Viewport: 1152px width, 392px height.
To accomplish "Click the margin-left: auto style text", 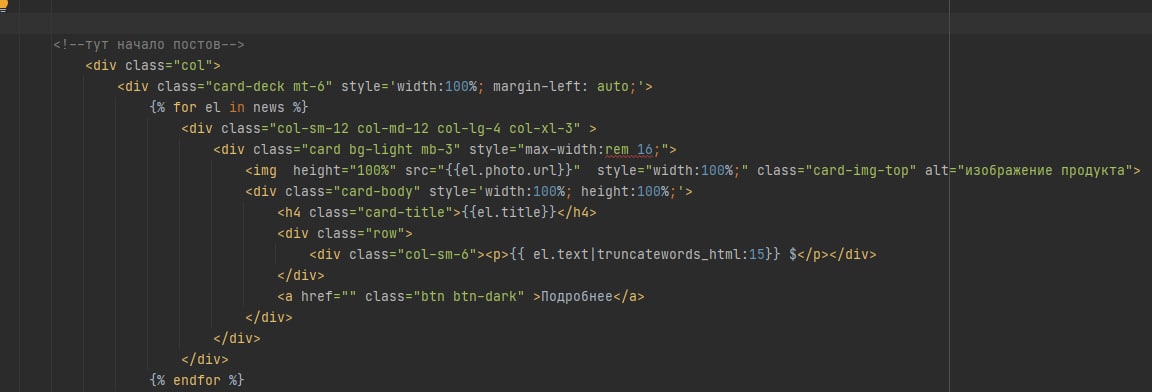I will pyautogui.click(x=564, y=87).
